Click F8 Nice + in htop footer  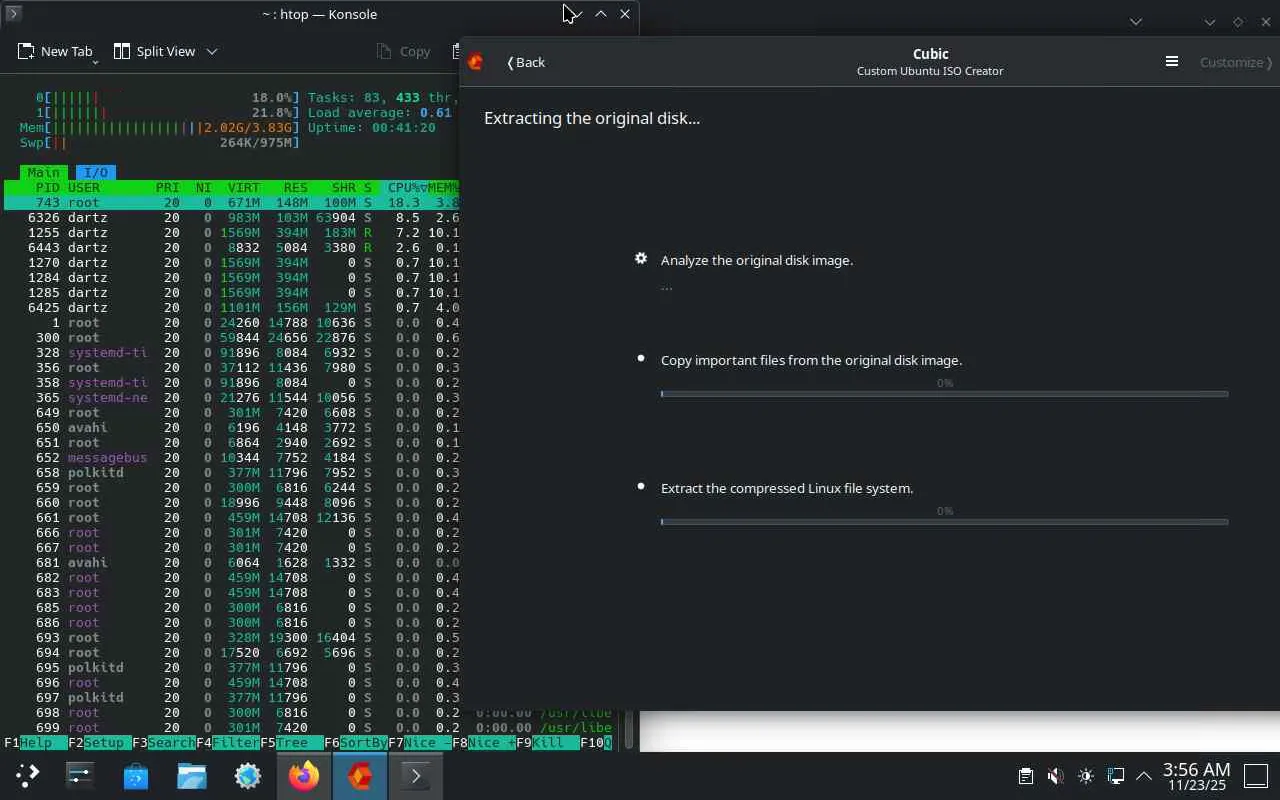(483, 743)
